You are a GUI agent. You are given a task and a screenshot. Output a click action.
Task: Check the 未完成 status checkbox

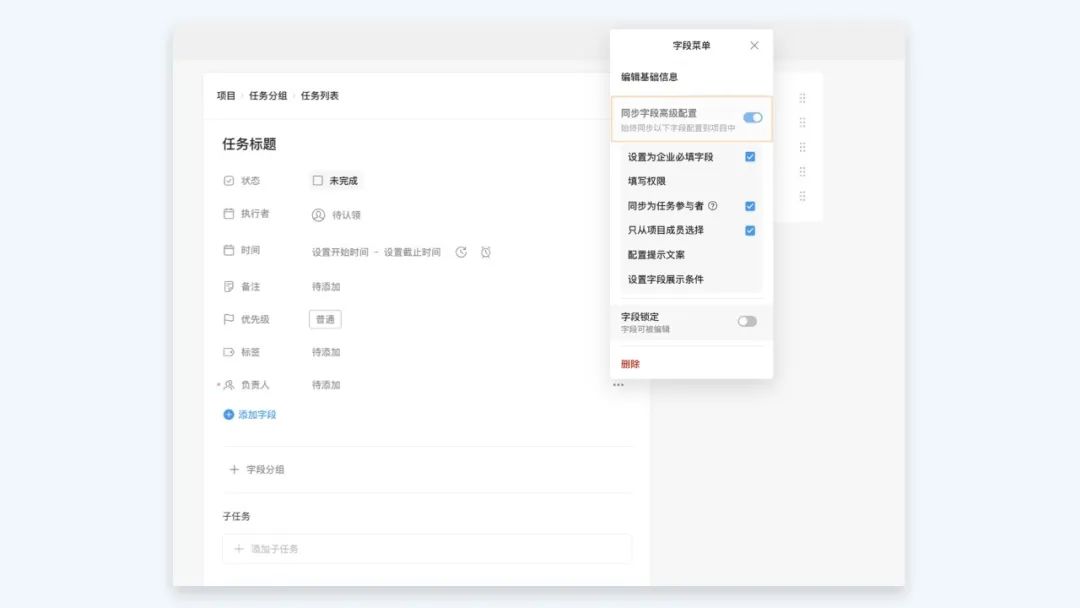318,181
